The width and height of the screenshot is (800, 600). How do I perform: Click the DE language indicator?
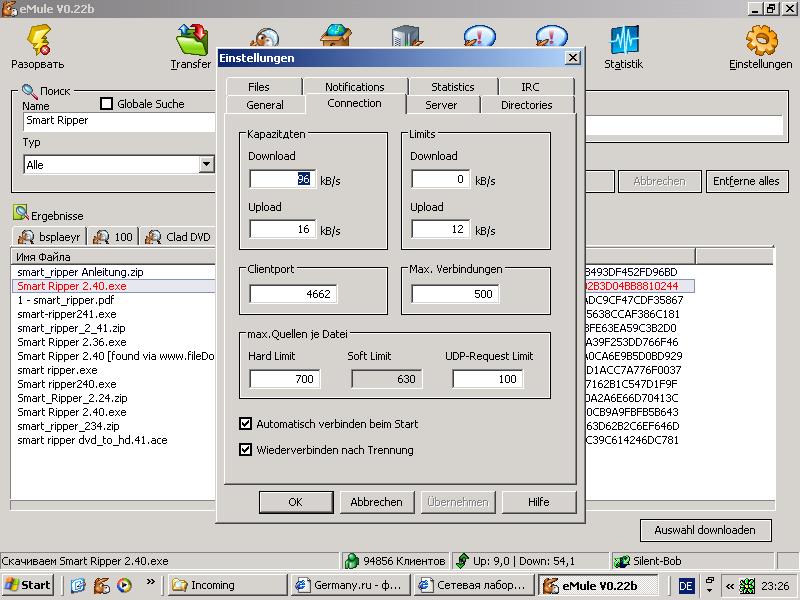[x=686, y=585]
